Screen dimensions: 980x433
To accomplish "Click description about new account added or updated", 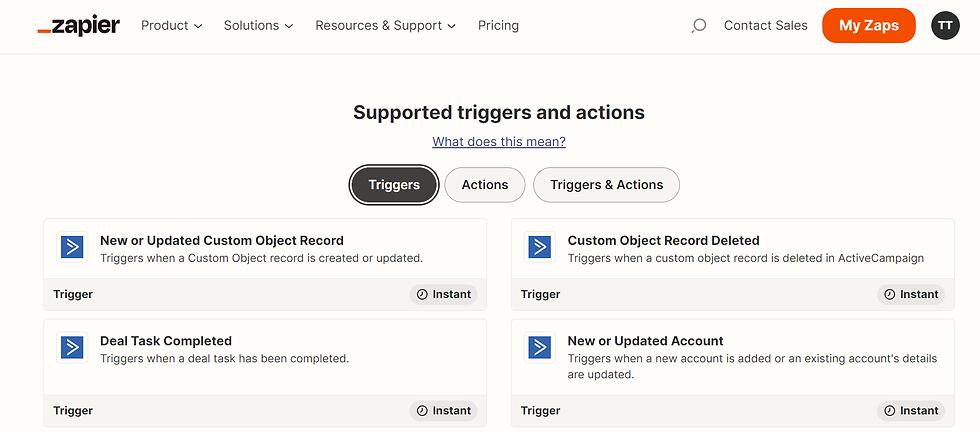I will pos(752,367).
